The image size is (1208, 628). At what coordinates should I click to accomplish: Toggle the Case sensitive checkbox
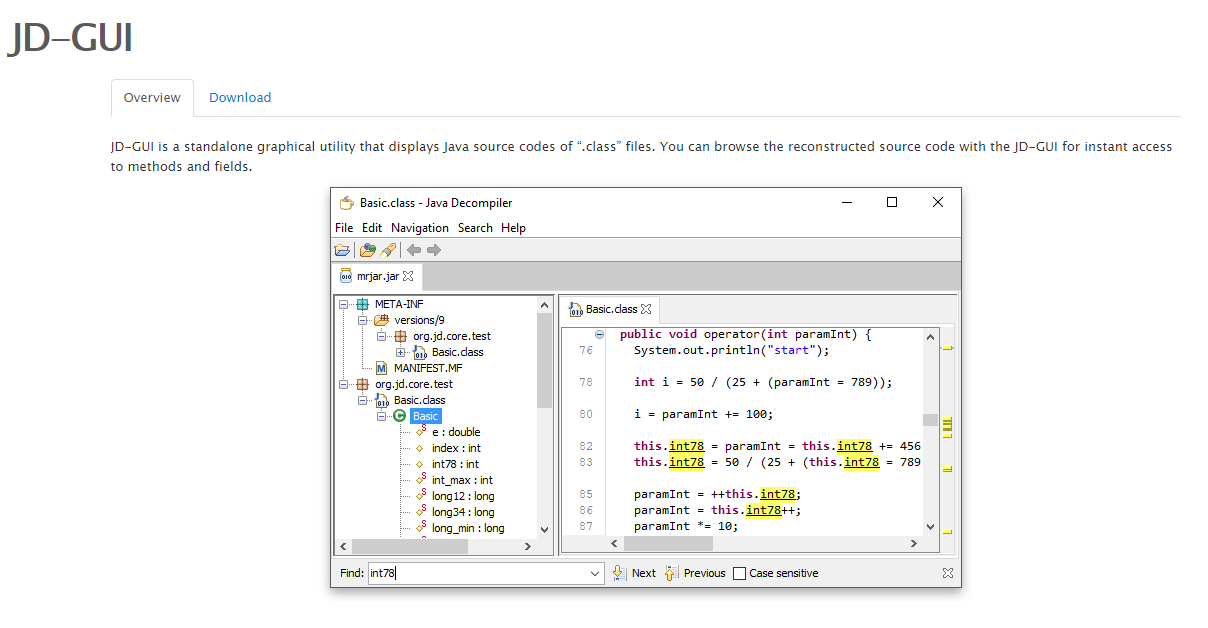(739, 573)
